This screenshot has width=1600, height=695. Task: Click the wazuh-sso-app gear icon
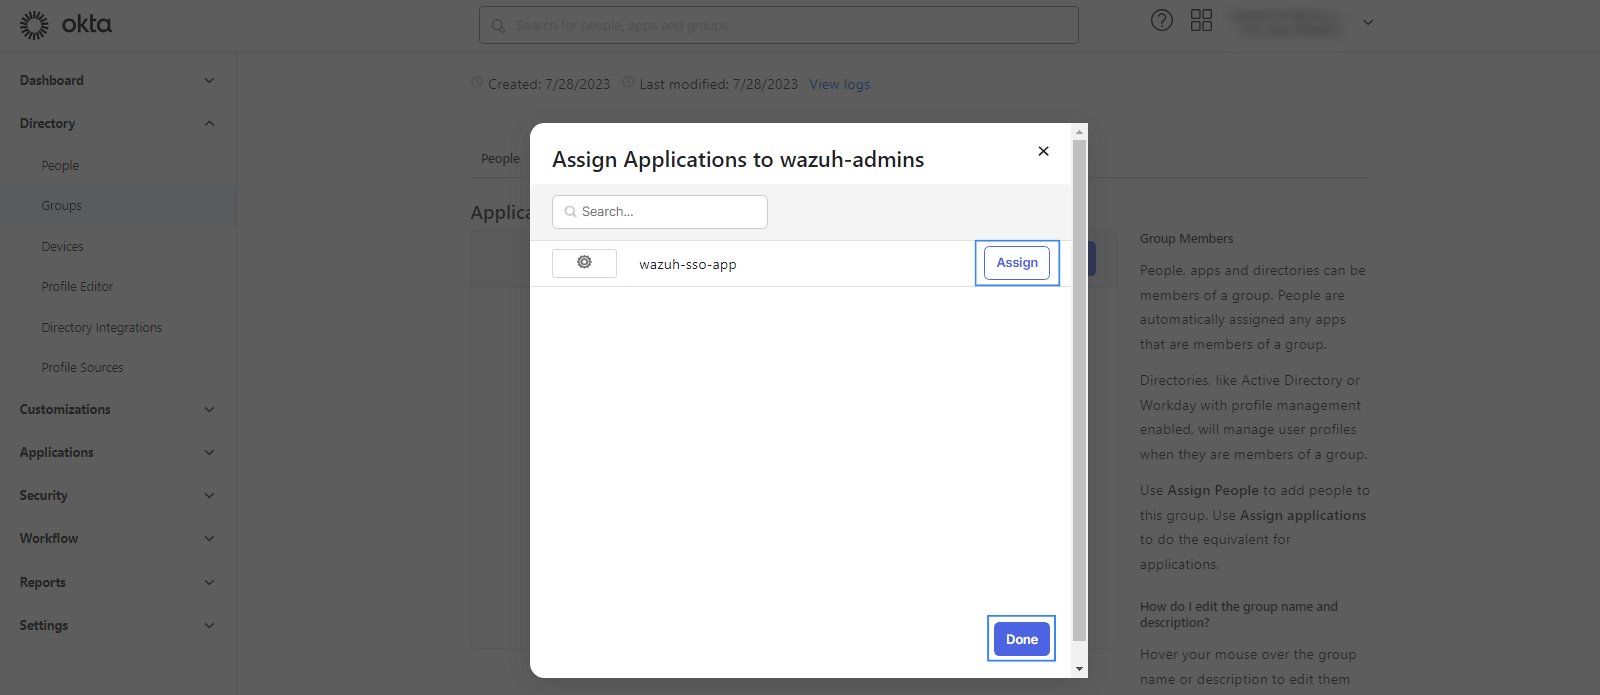click(584, 263)
